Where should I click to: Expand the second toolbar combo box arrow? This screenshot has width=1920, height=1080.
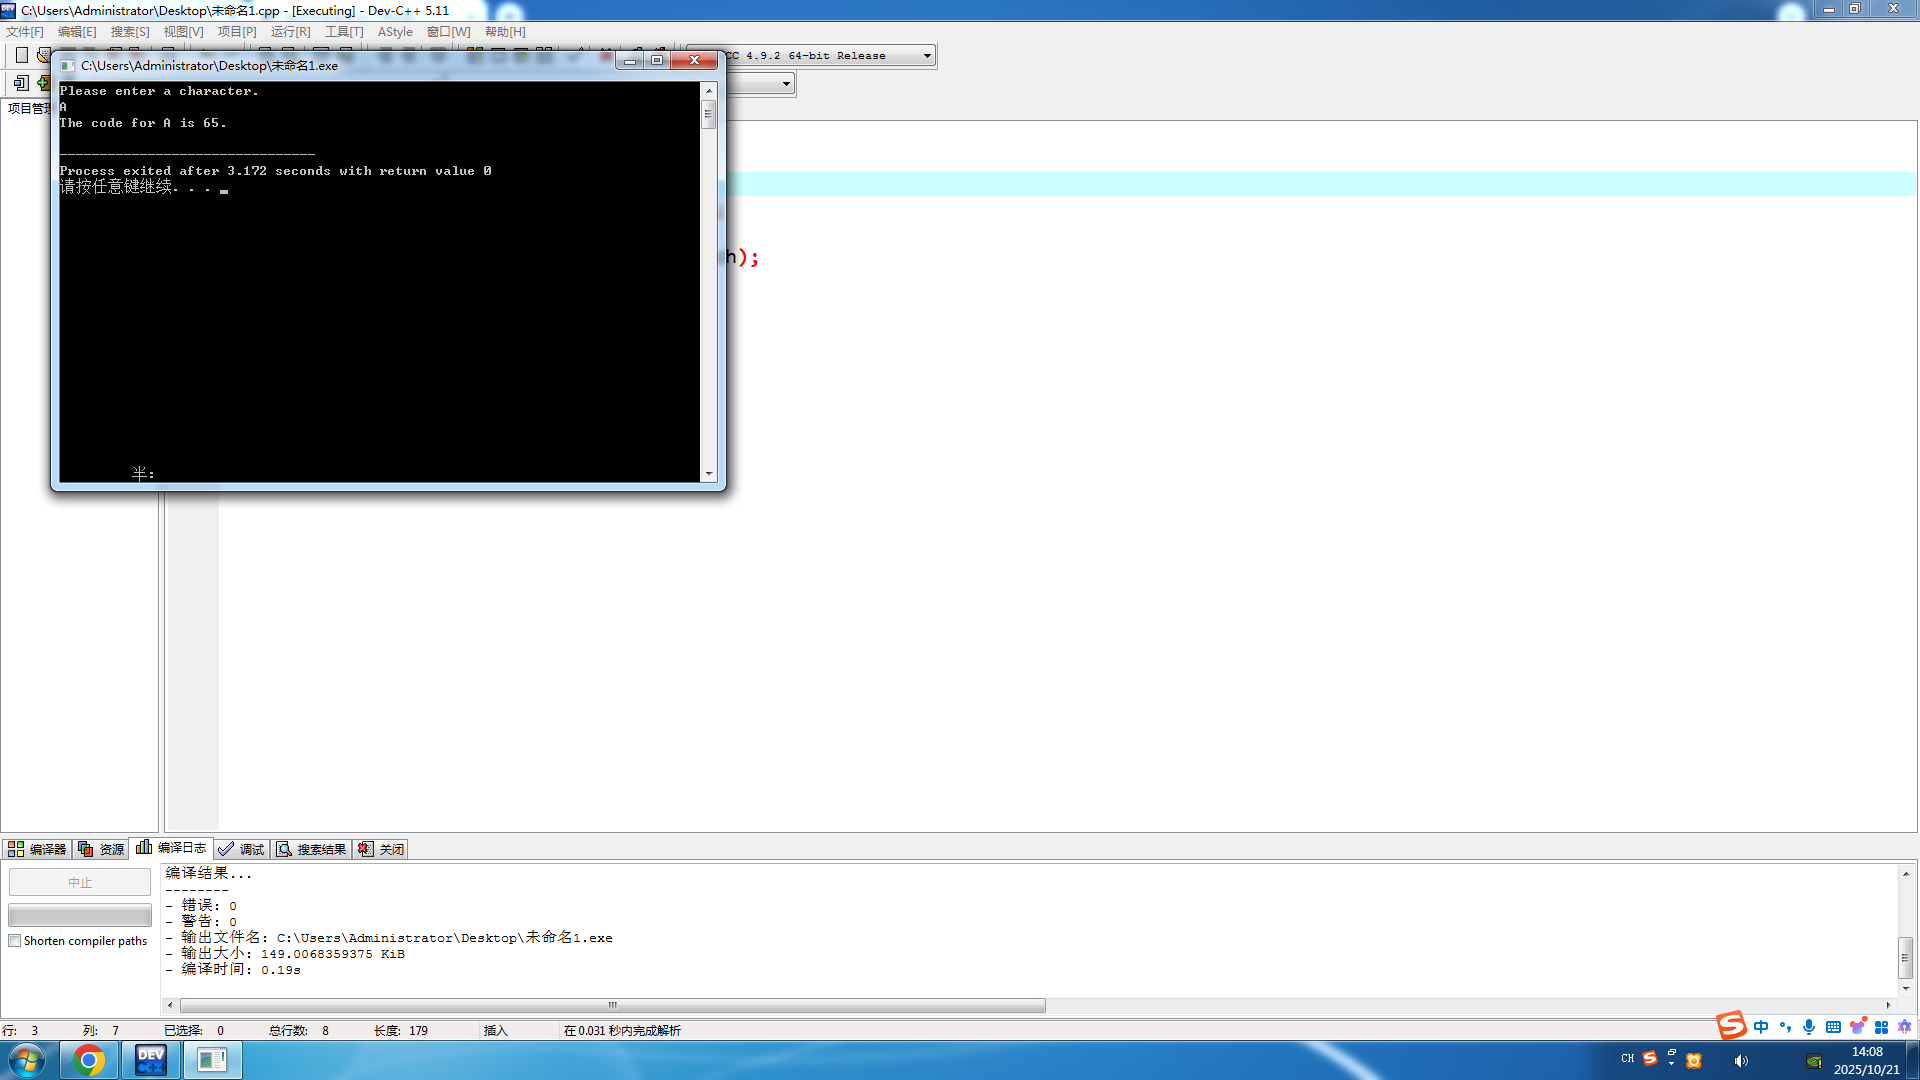point(787,84)
